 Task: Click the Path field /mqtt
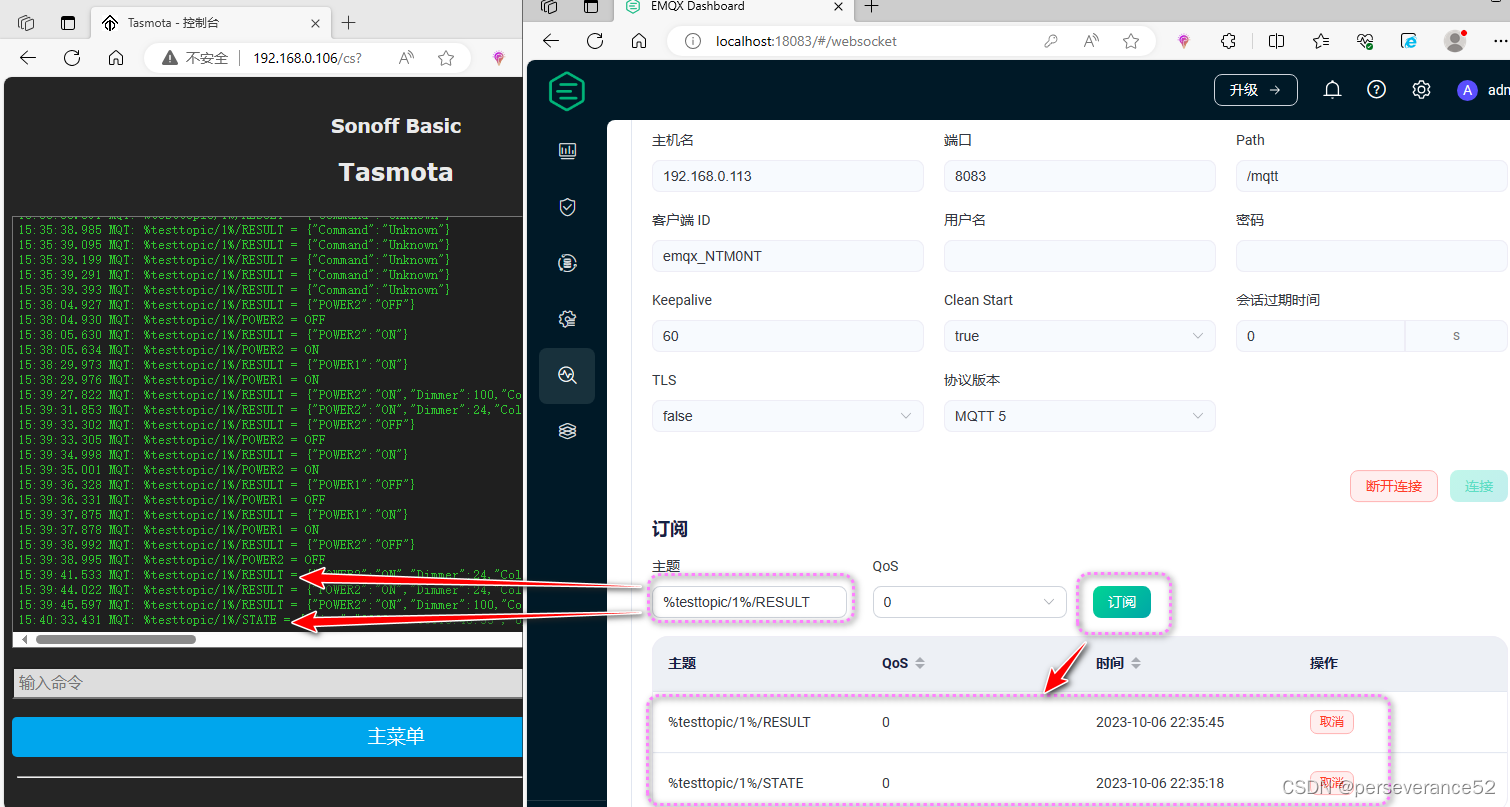pyautogui.click(x=1371, y=176)
